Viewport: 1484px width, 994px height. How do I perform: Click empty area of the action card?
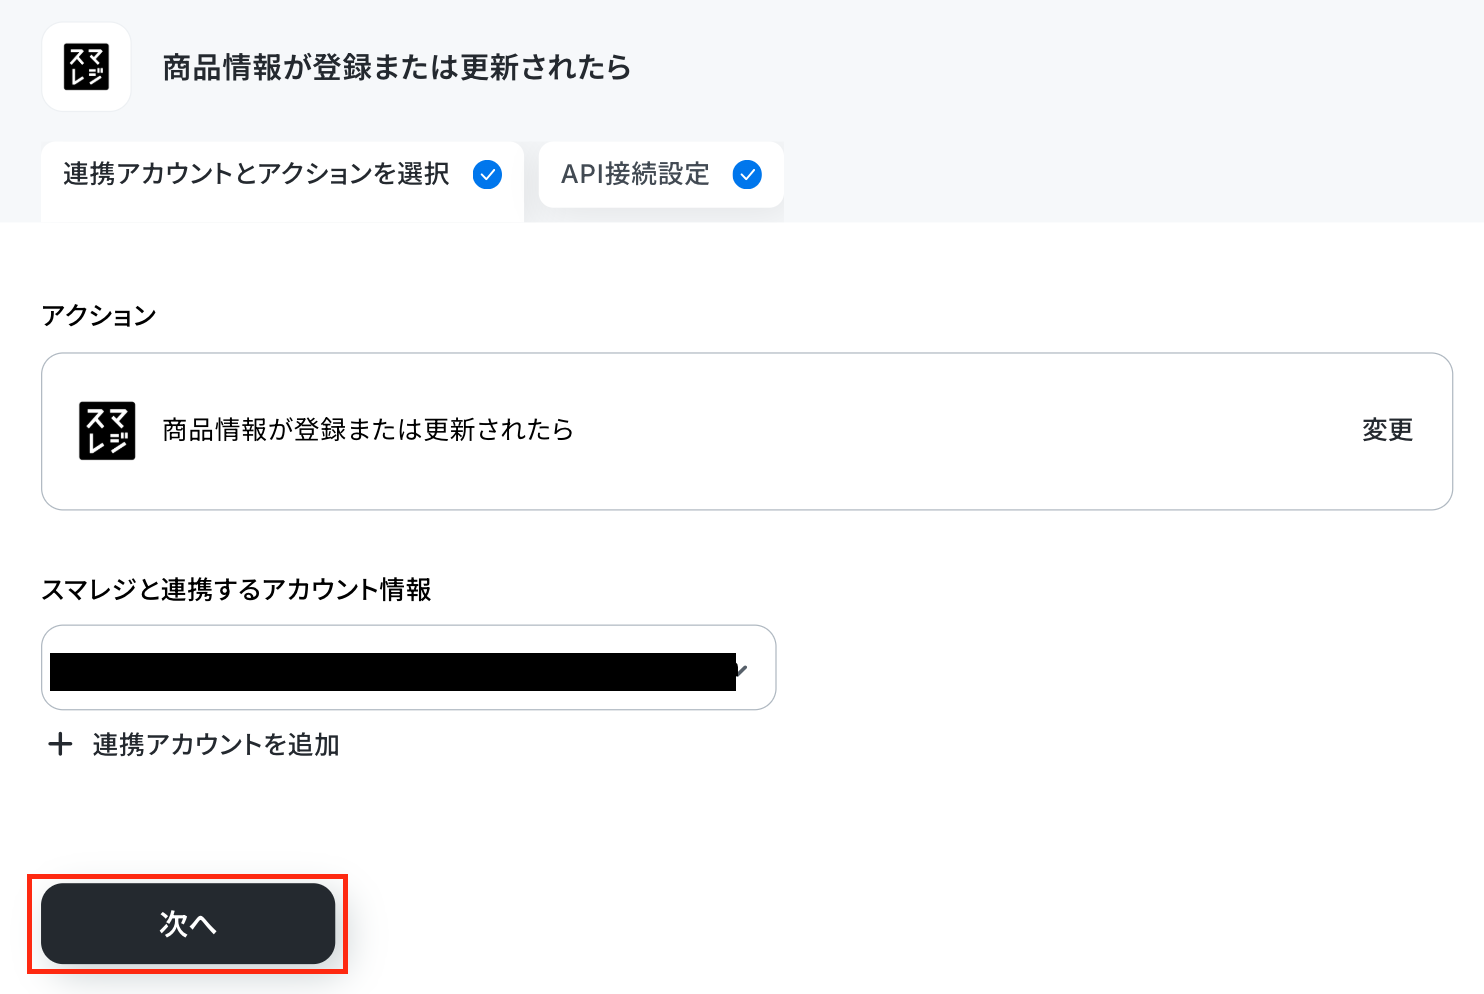click(x=960, y=431)
